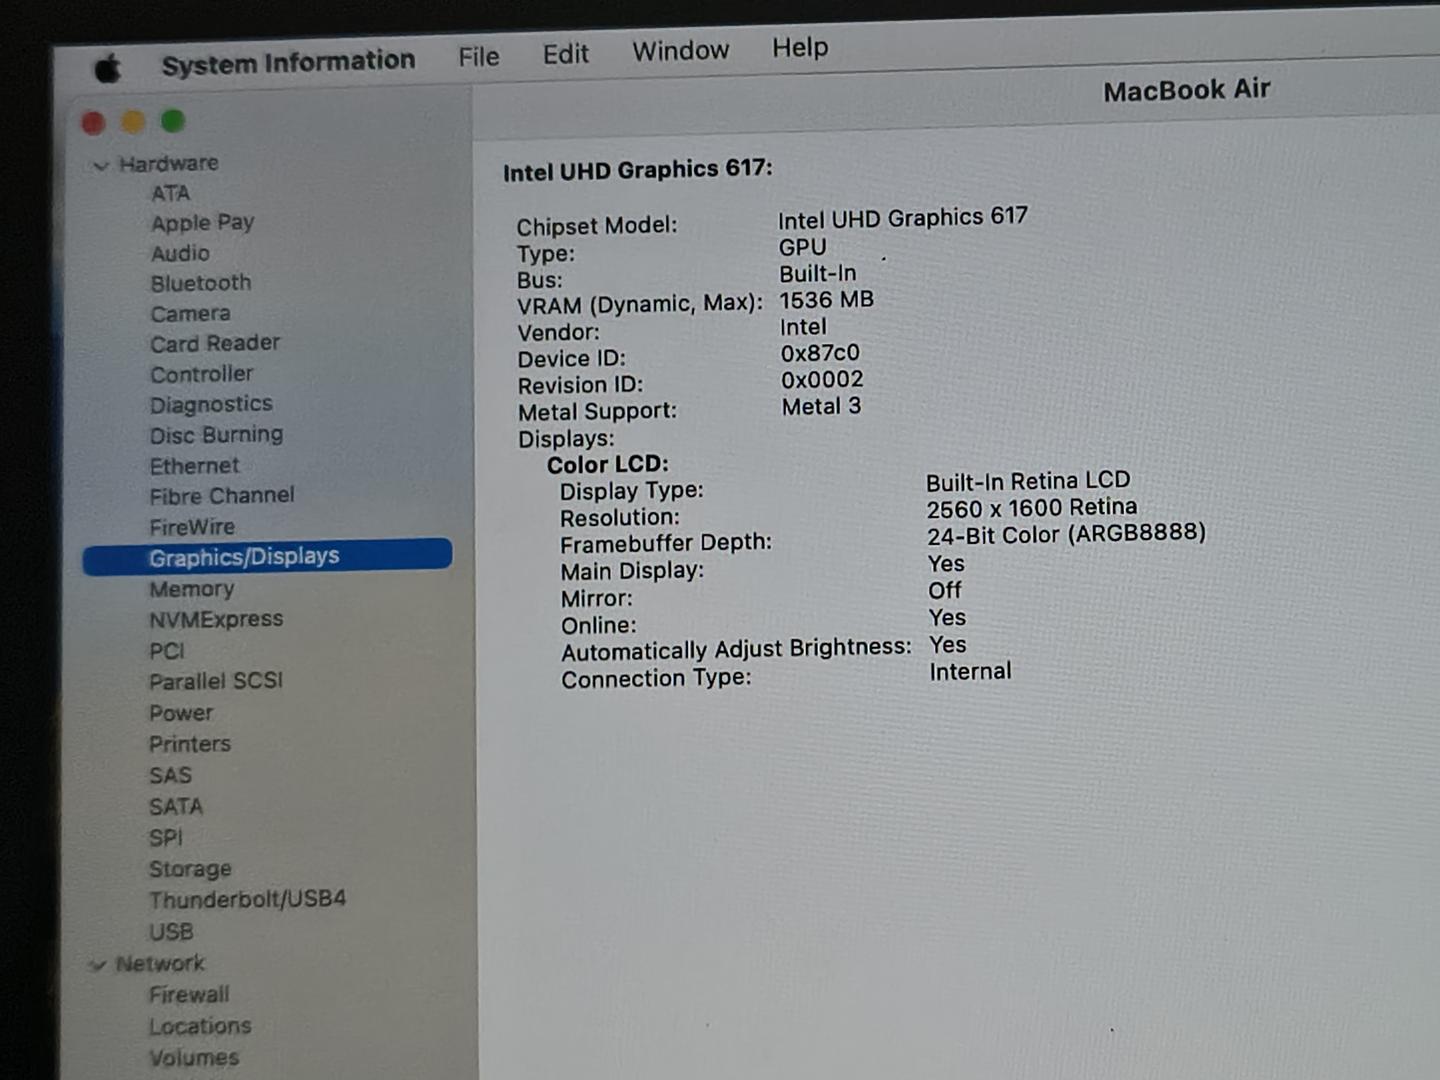Select Audio in the sidebar

181,253
